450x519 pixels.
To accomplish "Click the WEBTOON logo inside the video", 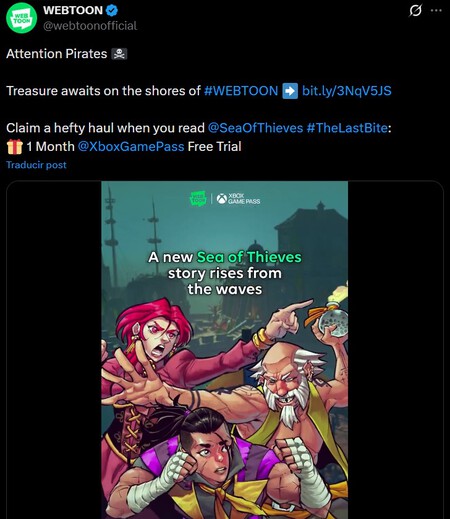I will click(x=198, y=199).
